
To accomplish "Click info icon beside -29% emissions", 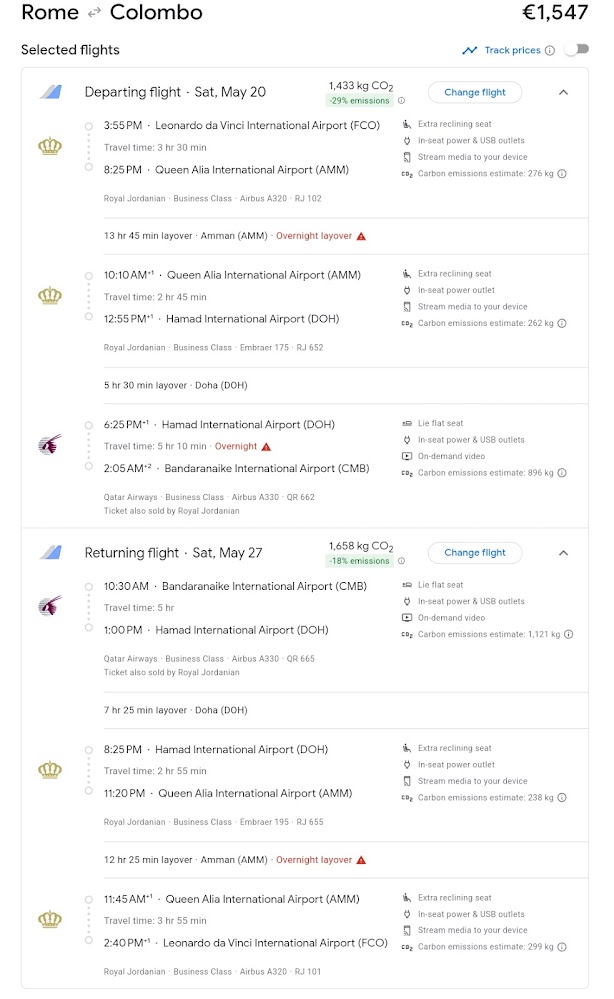I will (x=402, y=101).
